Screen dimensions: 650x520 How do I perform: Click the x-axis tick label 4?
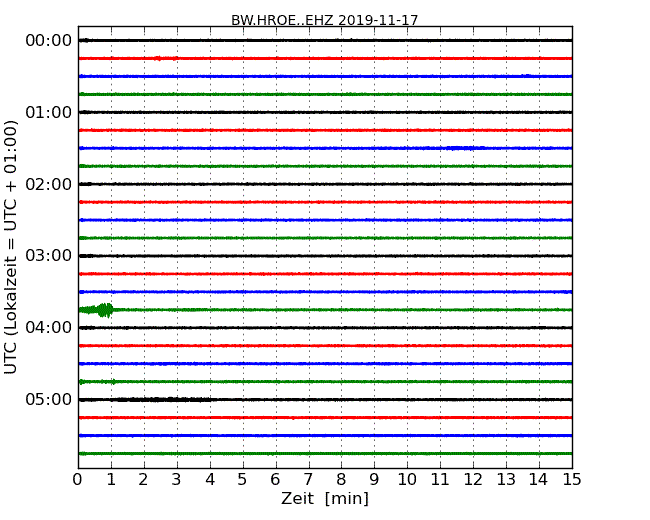coord(210,480)
